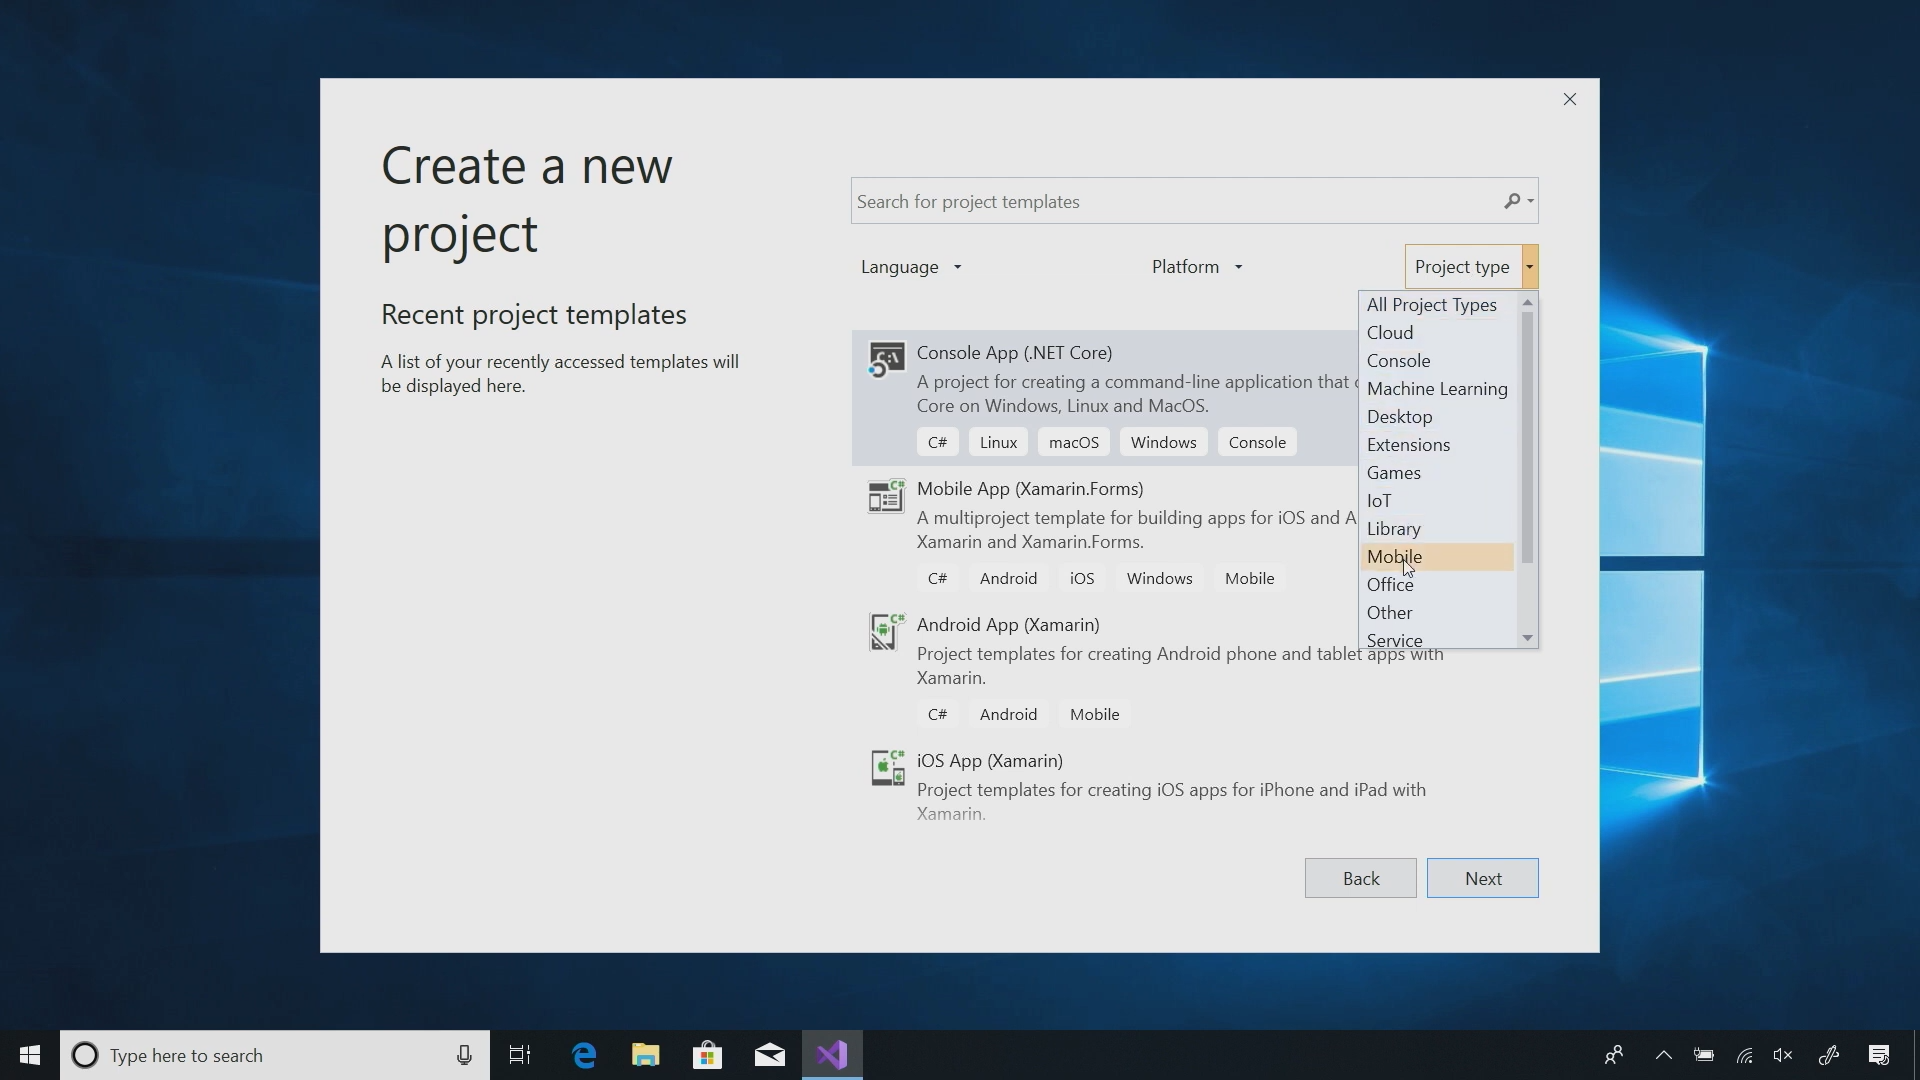Open the Language filter dropdown
Image resolution: width=1920 pixels, height=1080 pixels.
click(911, 267)
